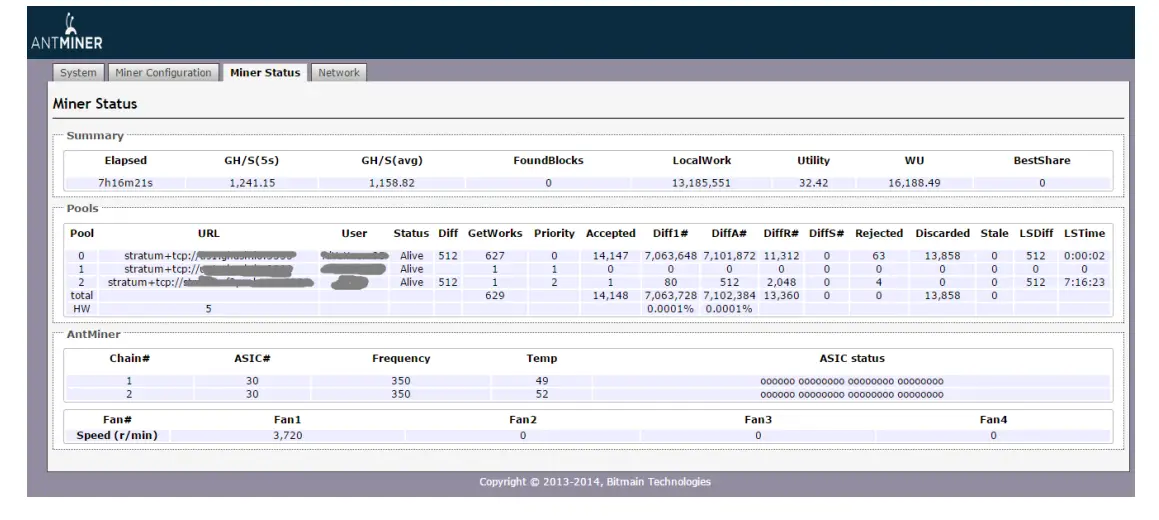Click the chain 1 ASIC status string
Image resolution: width=1159 pixels, height=520 pixels.
point(851,381)
